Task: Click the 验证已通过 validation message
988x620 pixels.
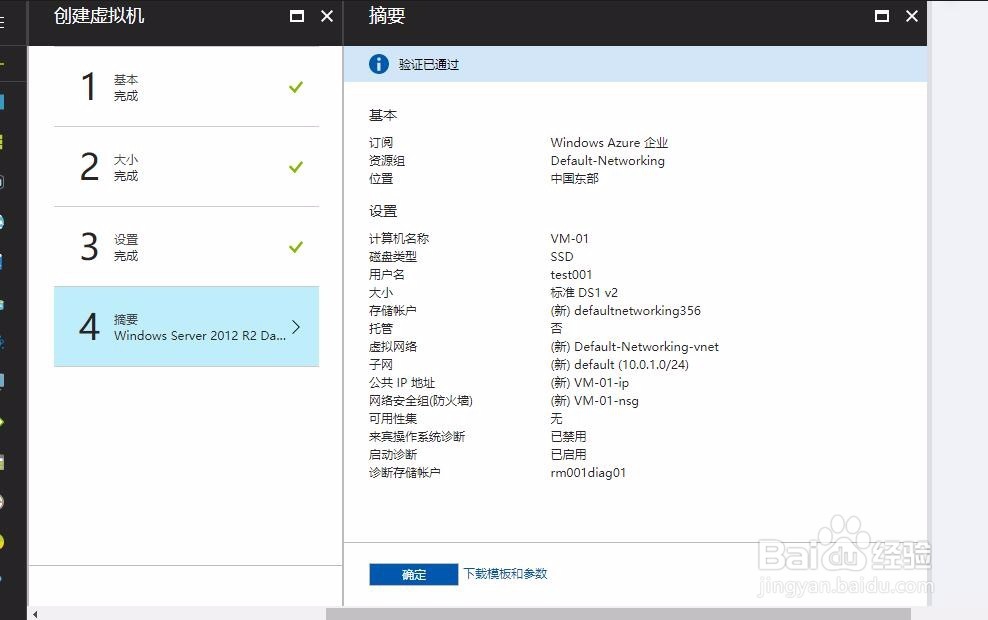Action: point(428,64)
